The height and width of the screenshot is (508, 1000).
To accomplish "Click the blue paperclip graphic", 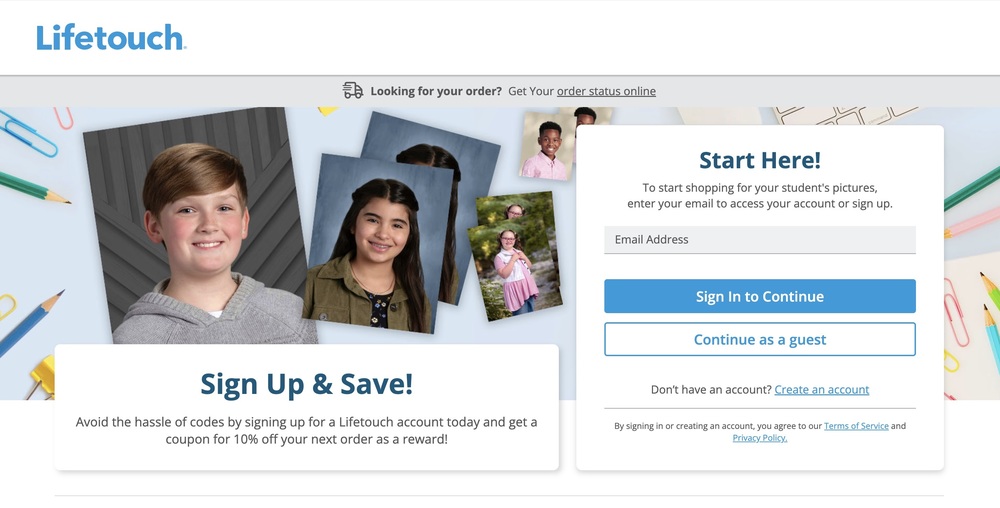I will tap(28, 133).
